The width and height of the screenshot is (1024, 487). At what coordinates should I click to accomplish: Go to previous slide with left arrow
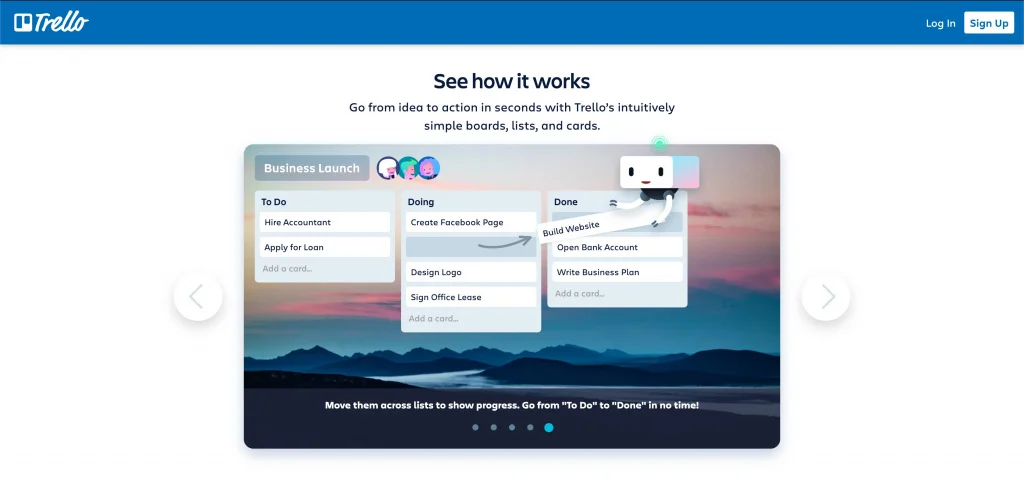tap(197, 296)
